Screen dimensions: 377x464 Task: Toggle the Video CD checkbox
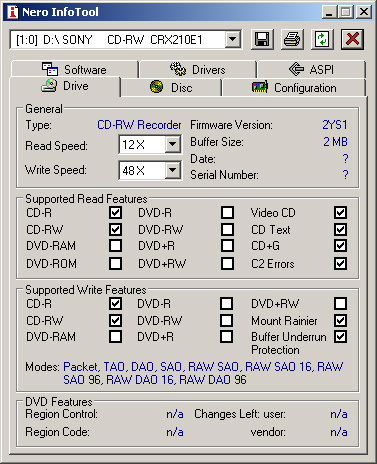pyautogui.click(x=340, y=212)
